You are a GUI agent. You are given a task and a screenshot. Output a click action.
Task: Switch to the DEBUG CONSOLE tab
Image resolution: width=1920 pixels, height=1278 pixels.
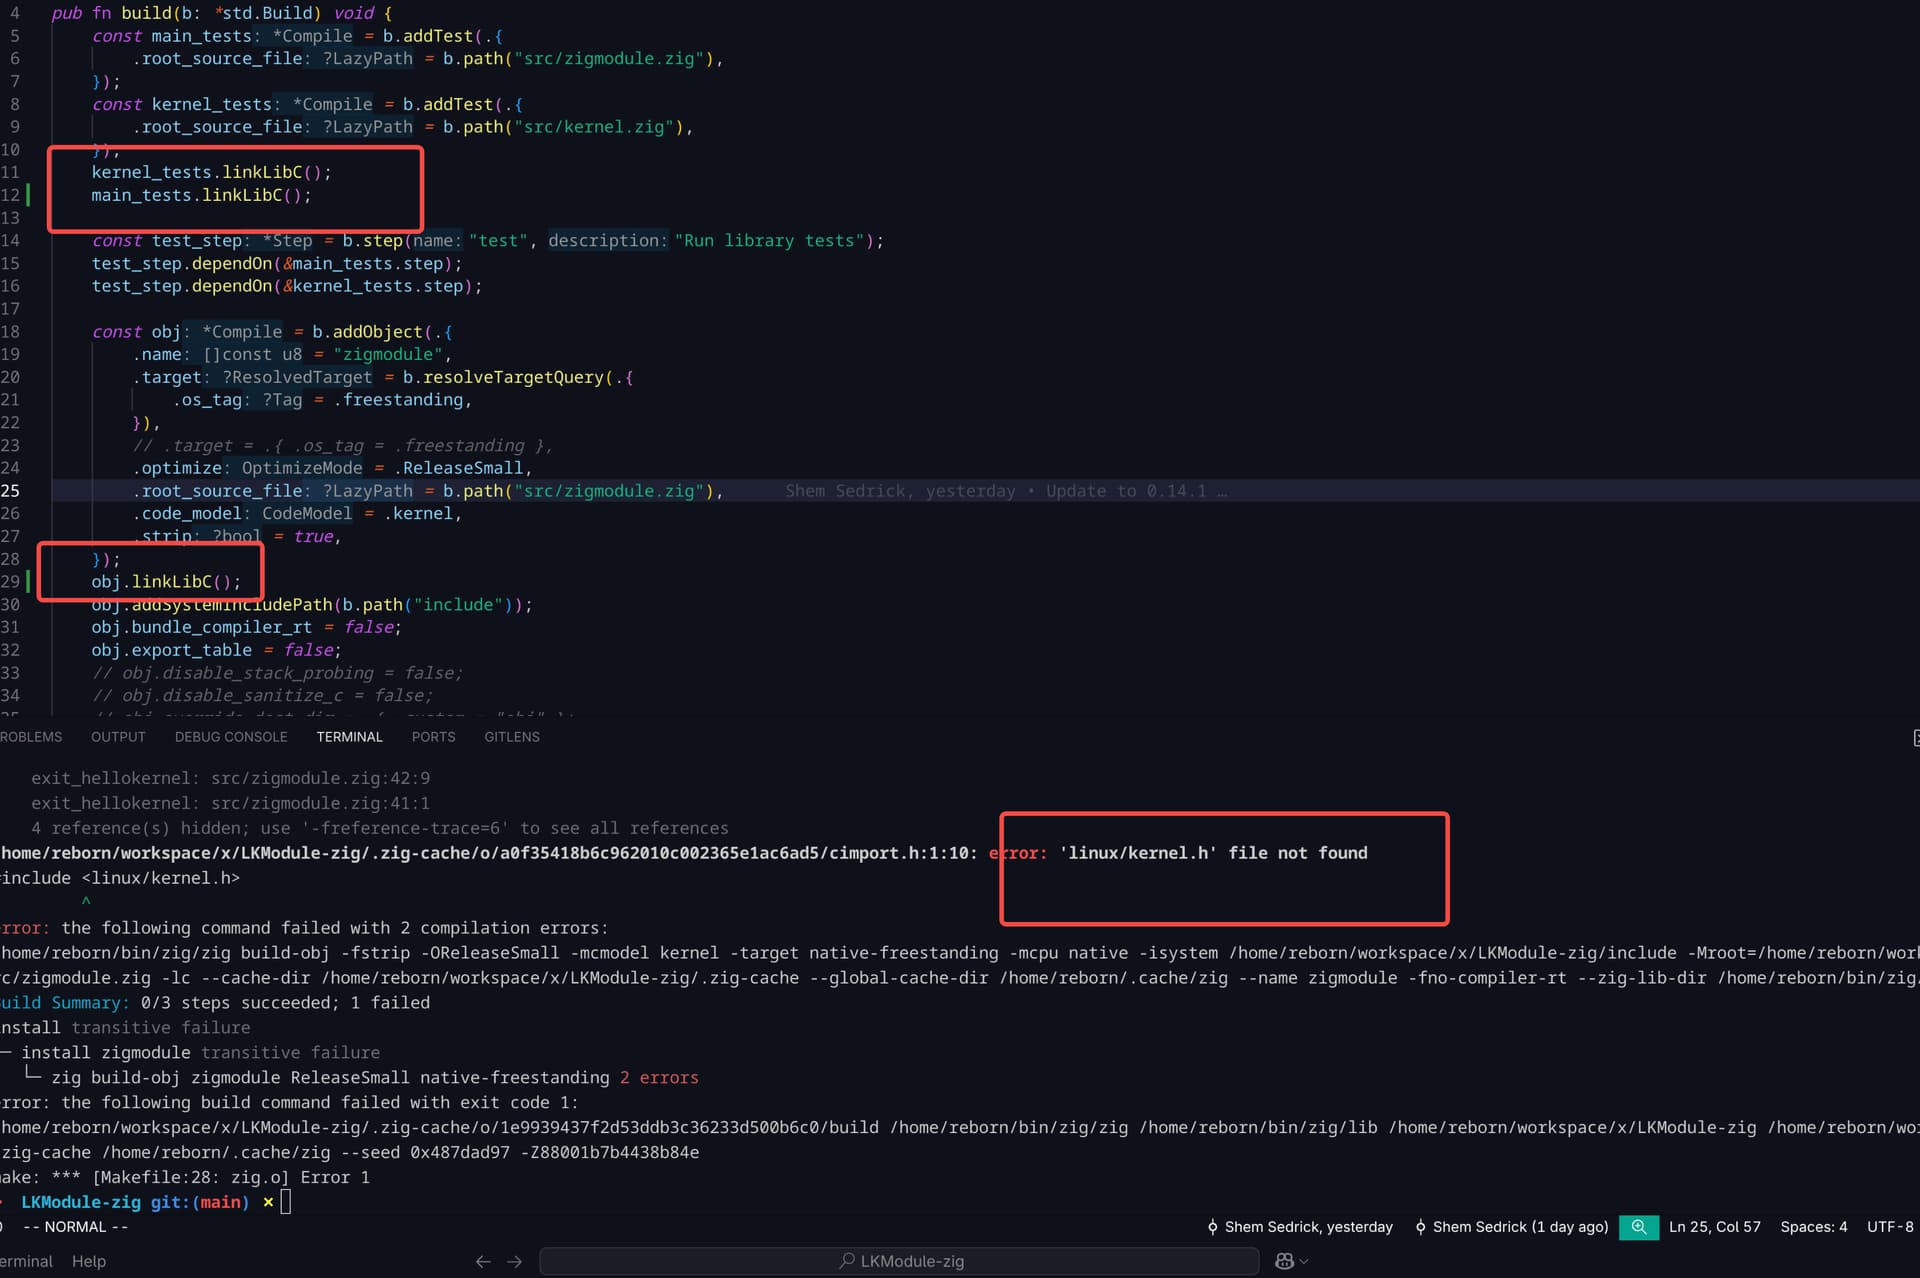pos(230,736)
